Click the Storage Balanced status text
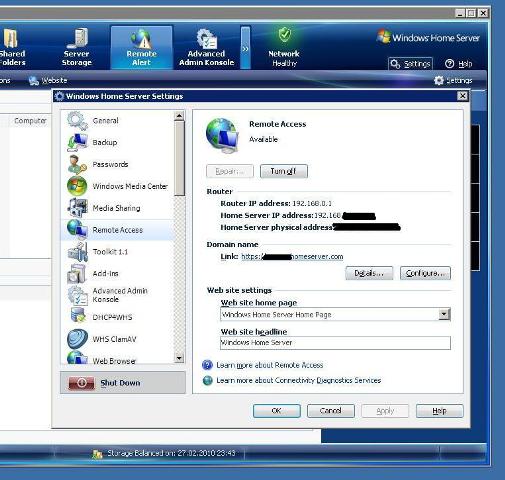The width and height of the screenshot is (505, 480). pos(171,453)
